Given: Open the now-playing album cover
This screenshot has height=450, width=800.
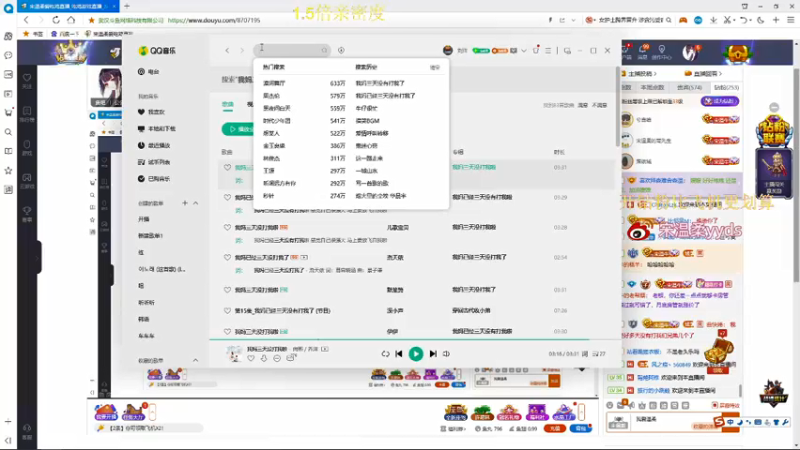Looking at the screenshot, I should 234,354.
